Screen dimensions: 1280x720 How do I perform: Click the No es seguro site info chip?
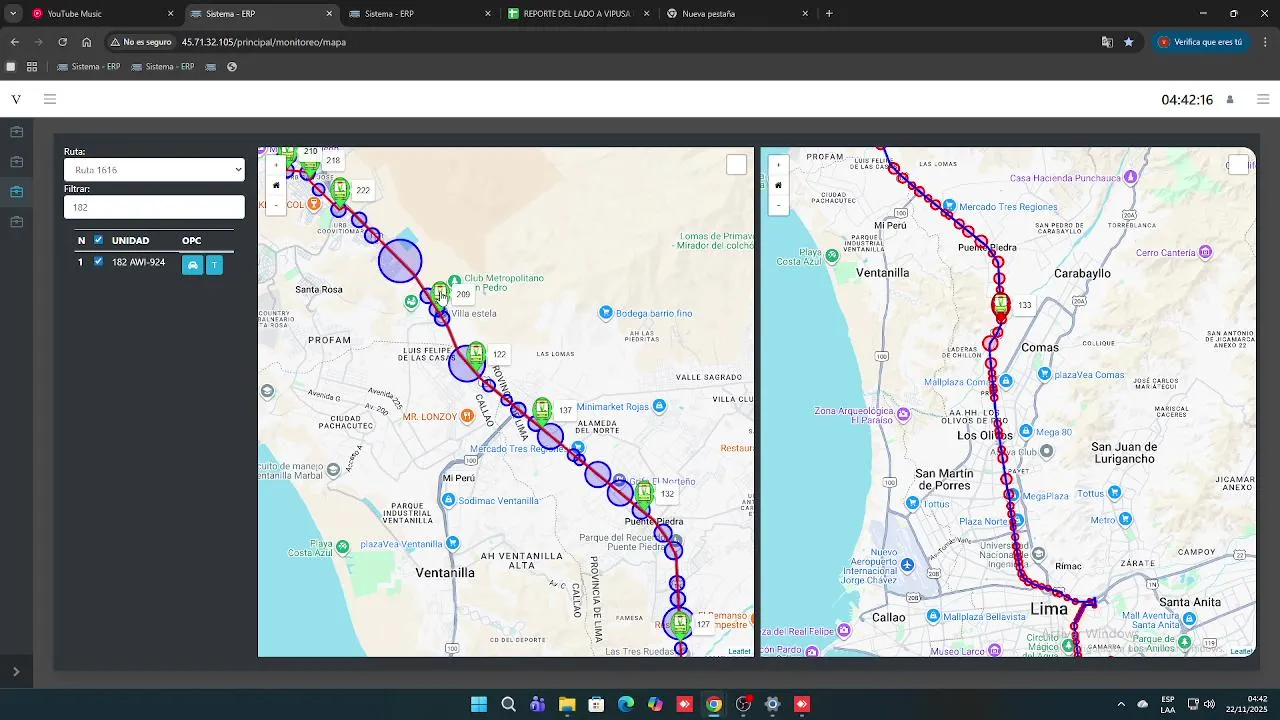[x=140, y=42]
